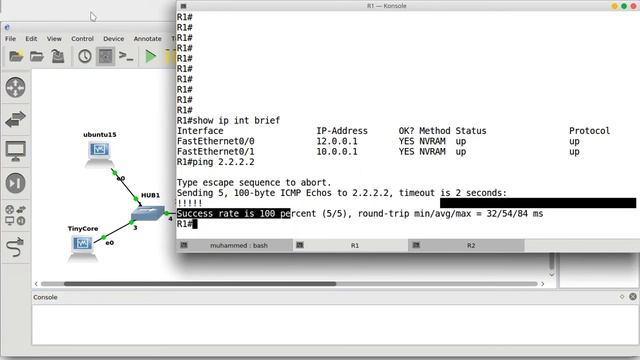Screen dimensions: 640x360
Task: Browse Switches in device sidebar
Action: [x=16, y=119]
